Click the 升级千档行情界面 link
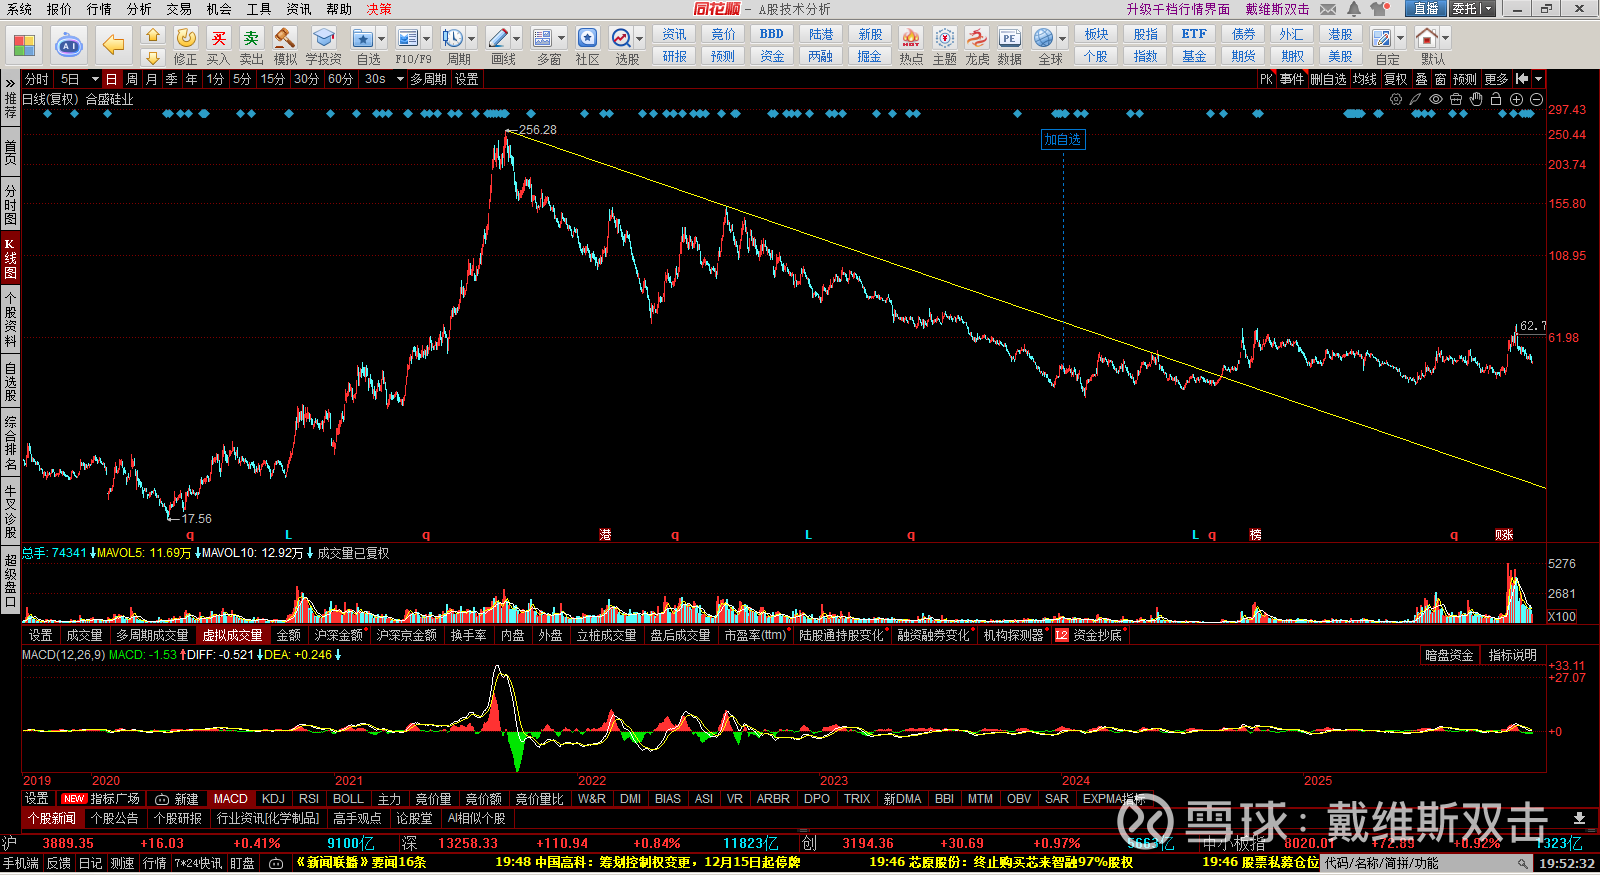 [1178, 9]
